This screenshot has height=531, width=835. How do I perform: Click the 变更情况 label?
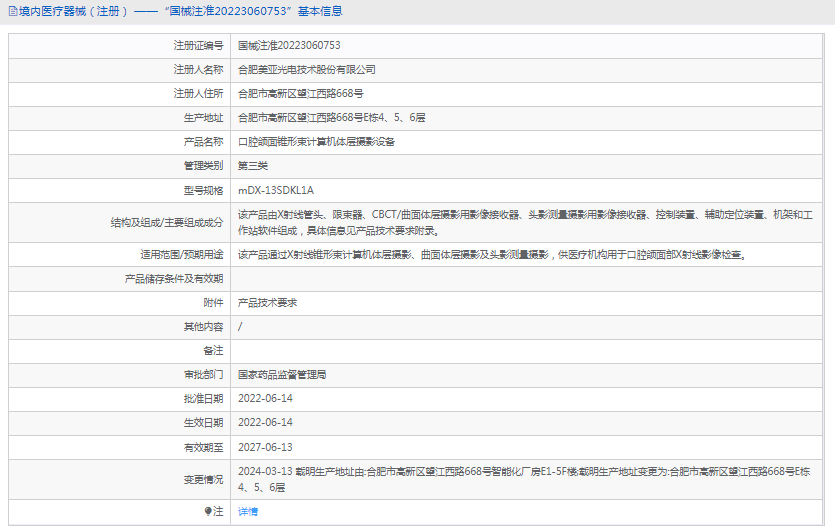click(x=203, y=480)
